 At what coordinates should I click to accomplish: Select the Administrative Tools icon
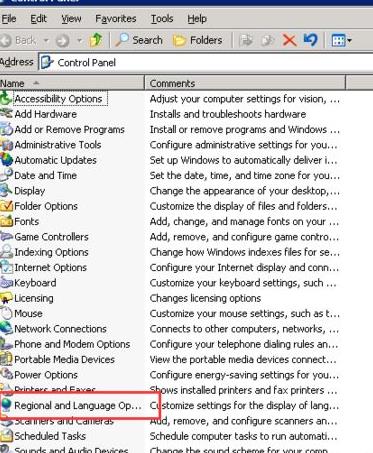click(x=6, y=145)
